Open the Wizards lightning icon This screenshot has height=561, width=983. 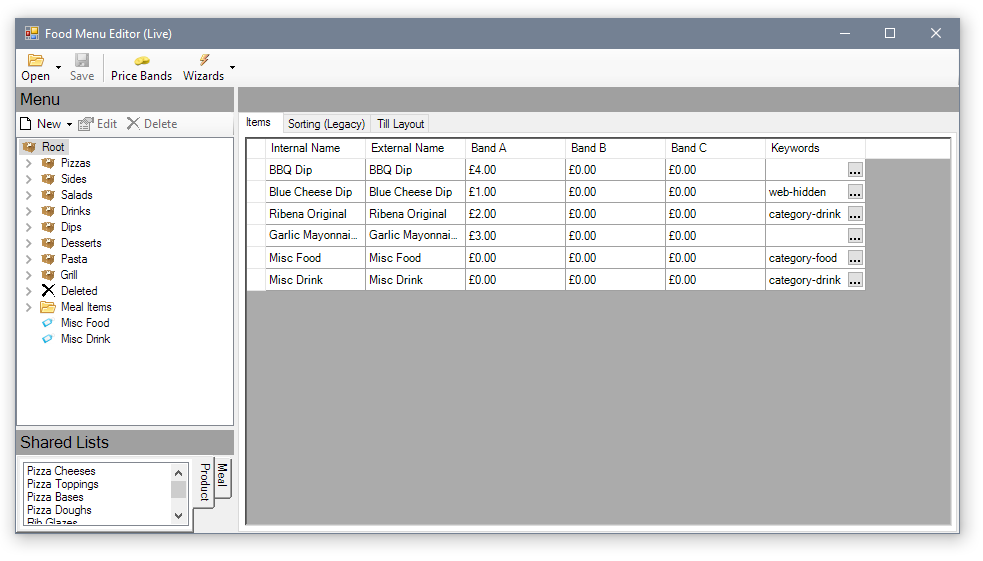(x=204, y=61)
